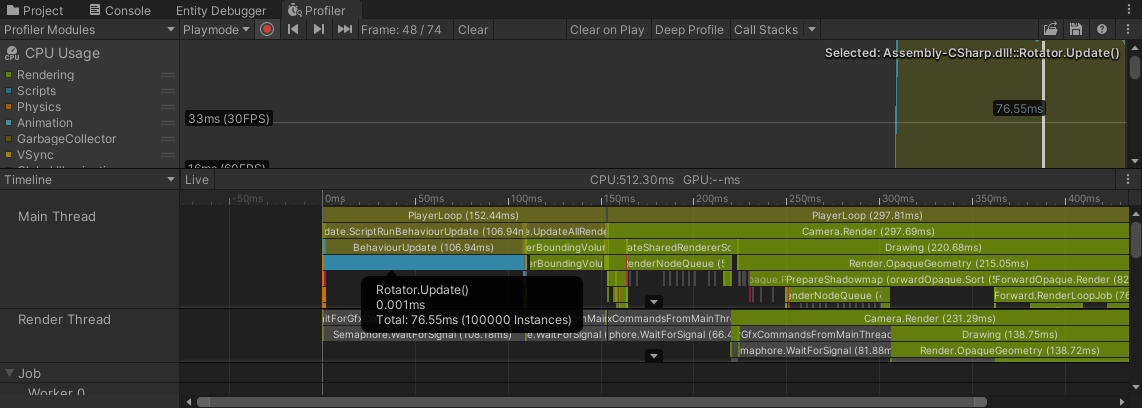
Task: Switch to the Project tab
Action: click(35, 10)
